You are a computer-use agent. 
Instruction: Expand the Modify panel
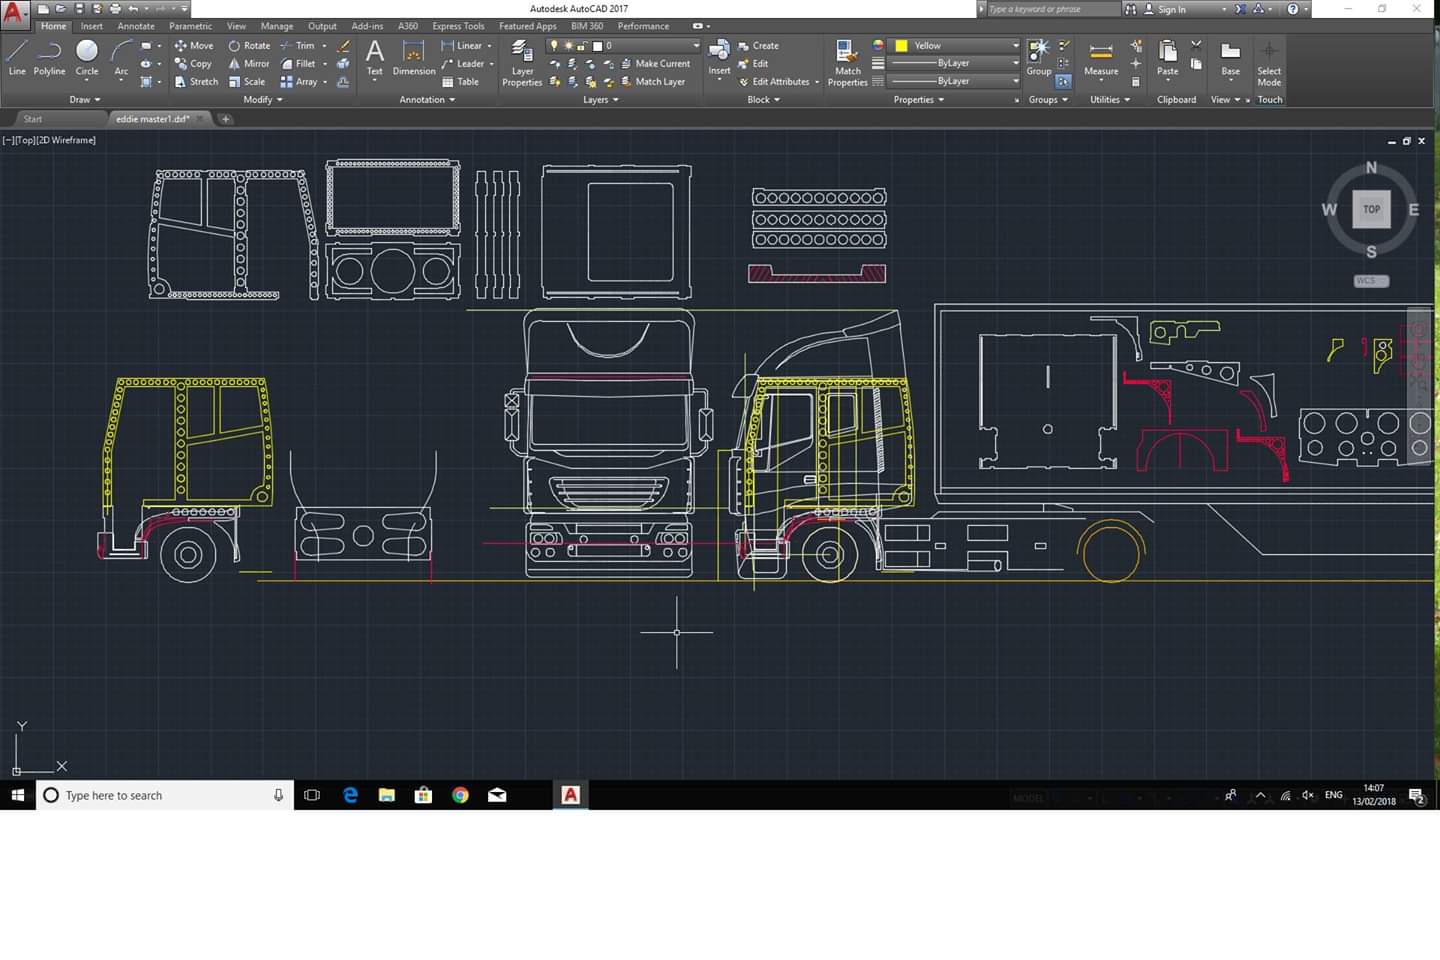(263, 99)
